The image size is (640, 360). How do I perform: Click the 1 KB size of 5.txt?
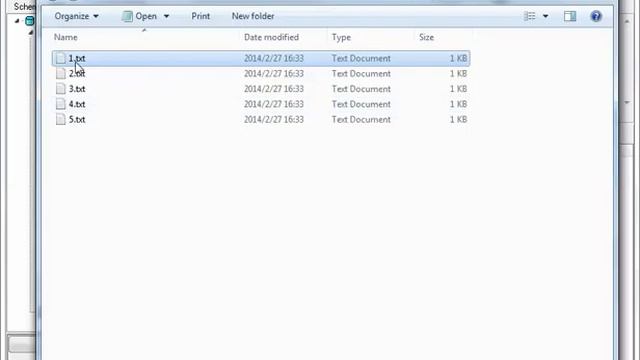[458, 119]
